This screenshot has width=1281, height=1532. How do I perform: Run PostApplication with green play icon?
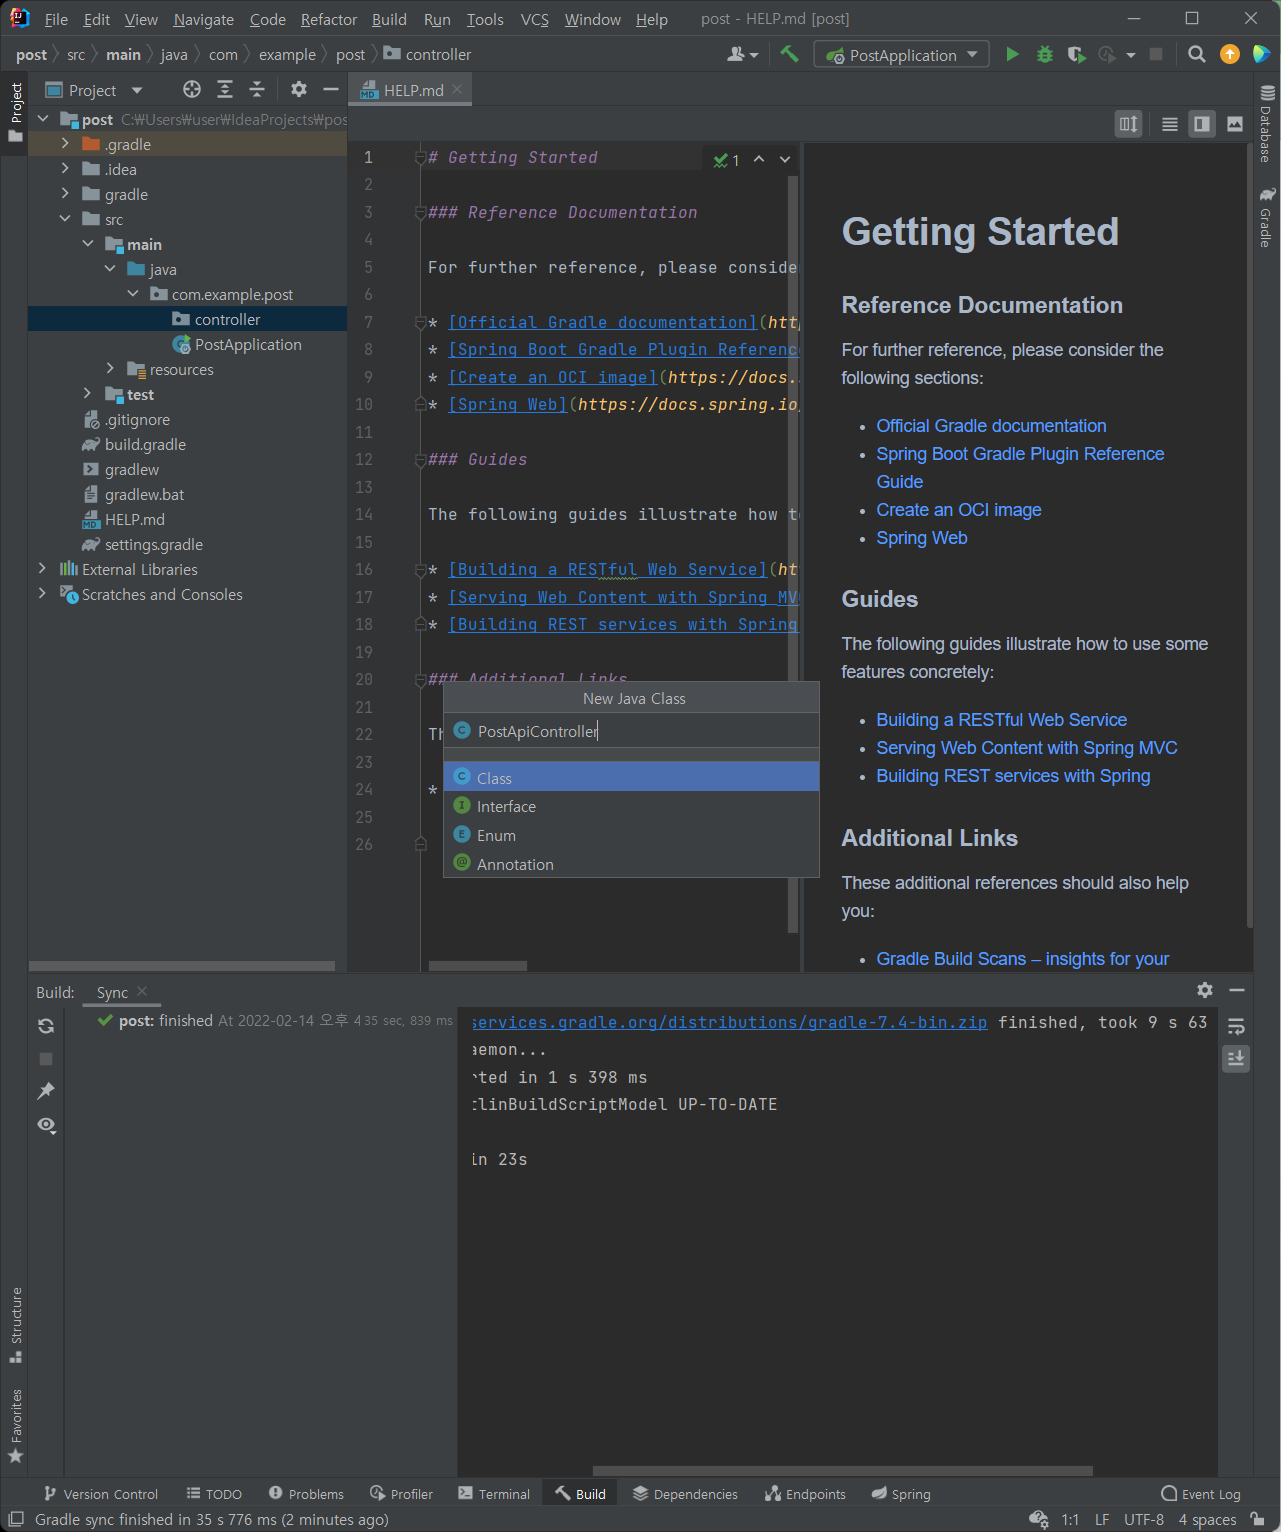(x=1012, y=55)
